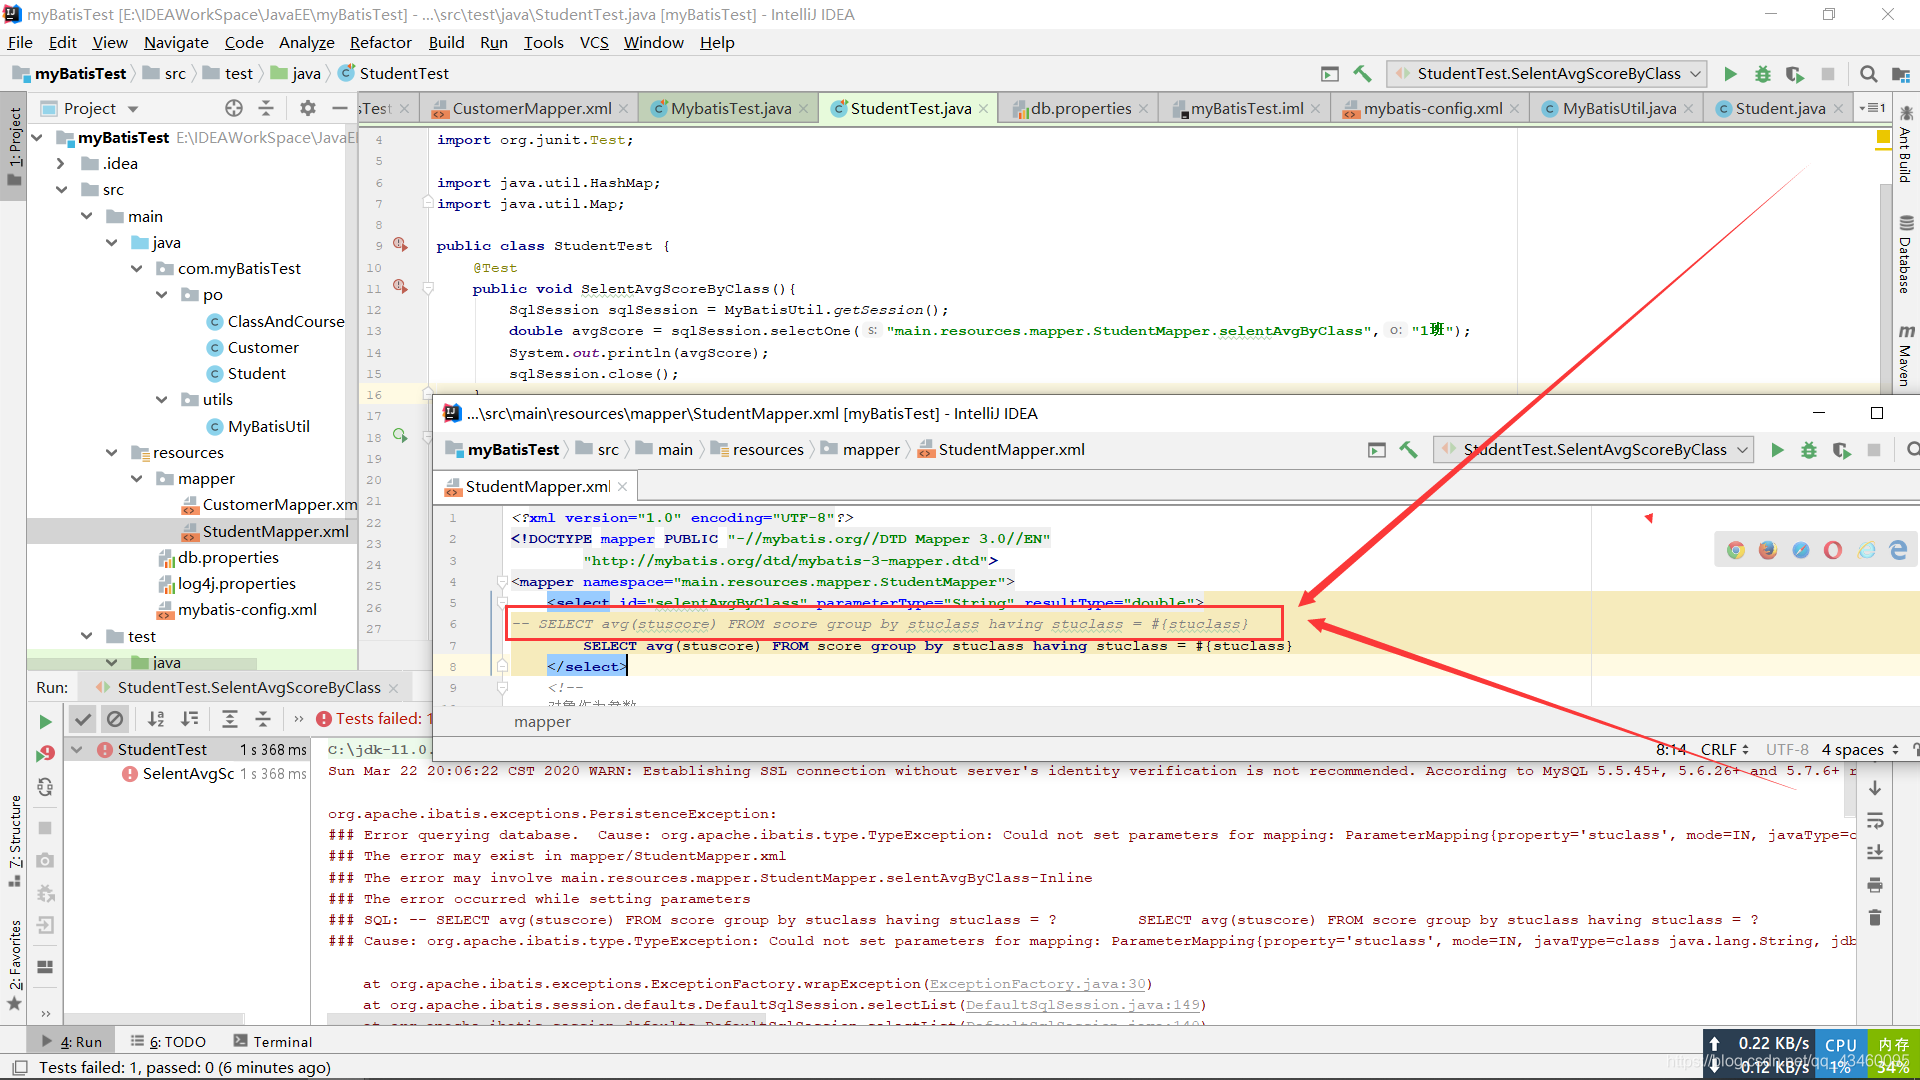Toggle tool window quick-access icon in status bar

click(19, 1067)
